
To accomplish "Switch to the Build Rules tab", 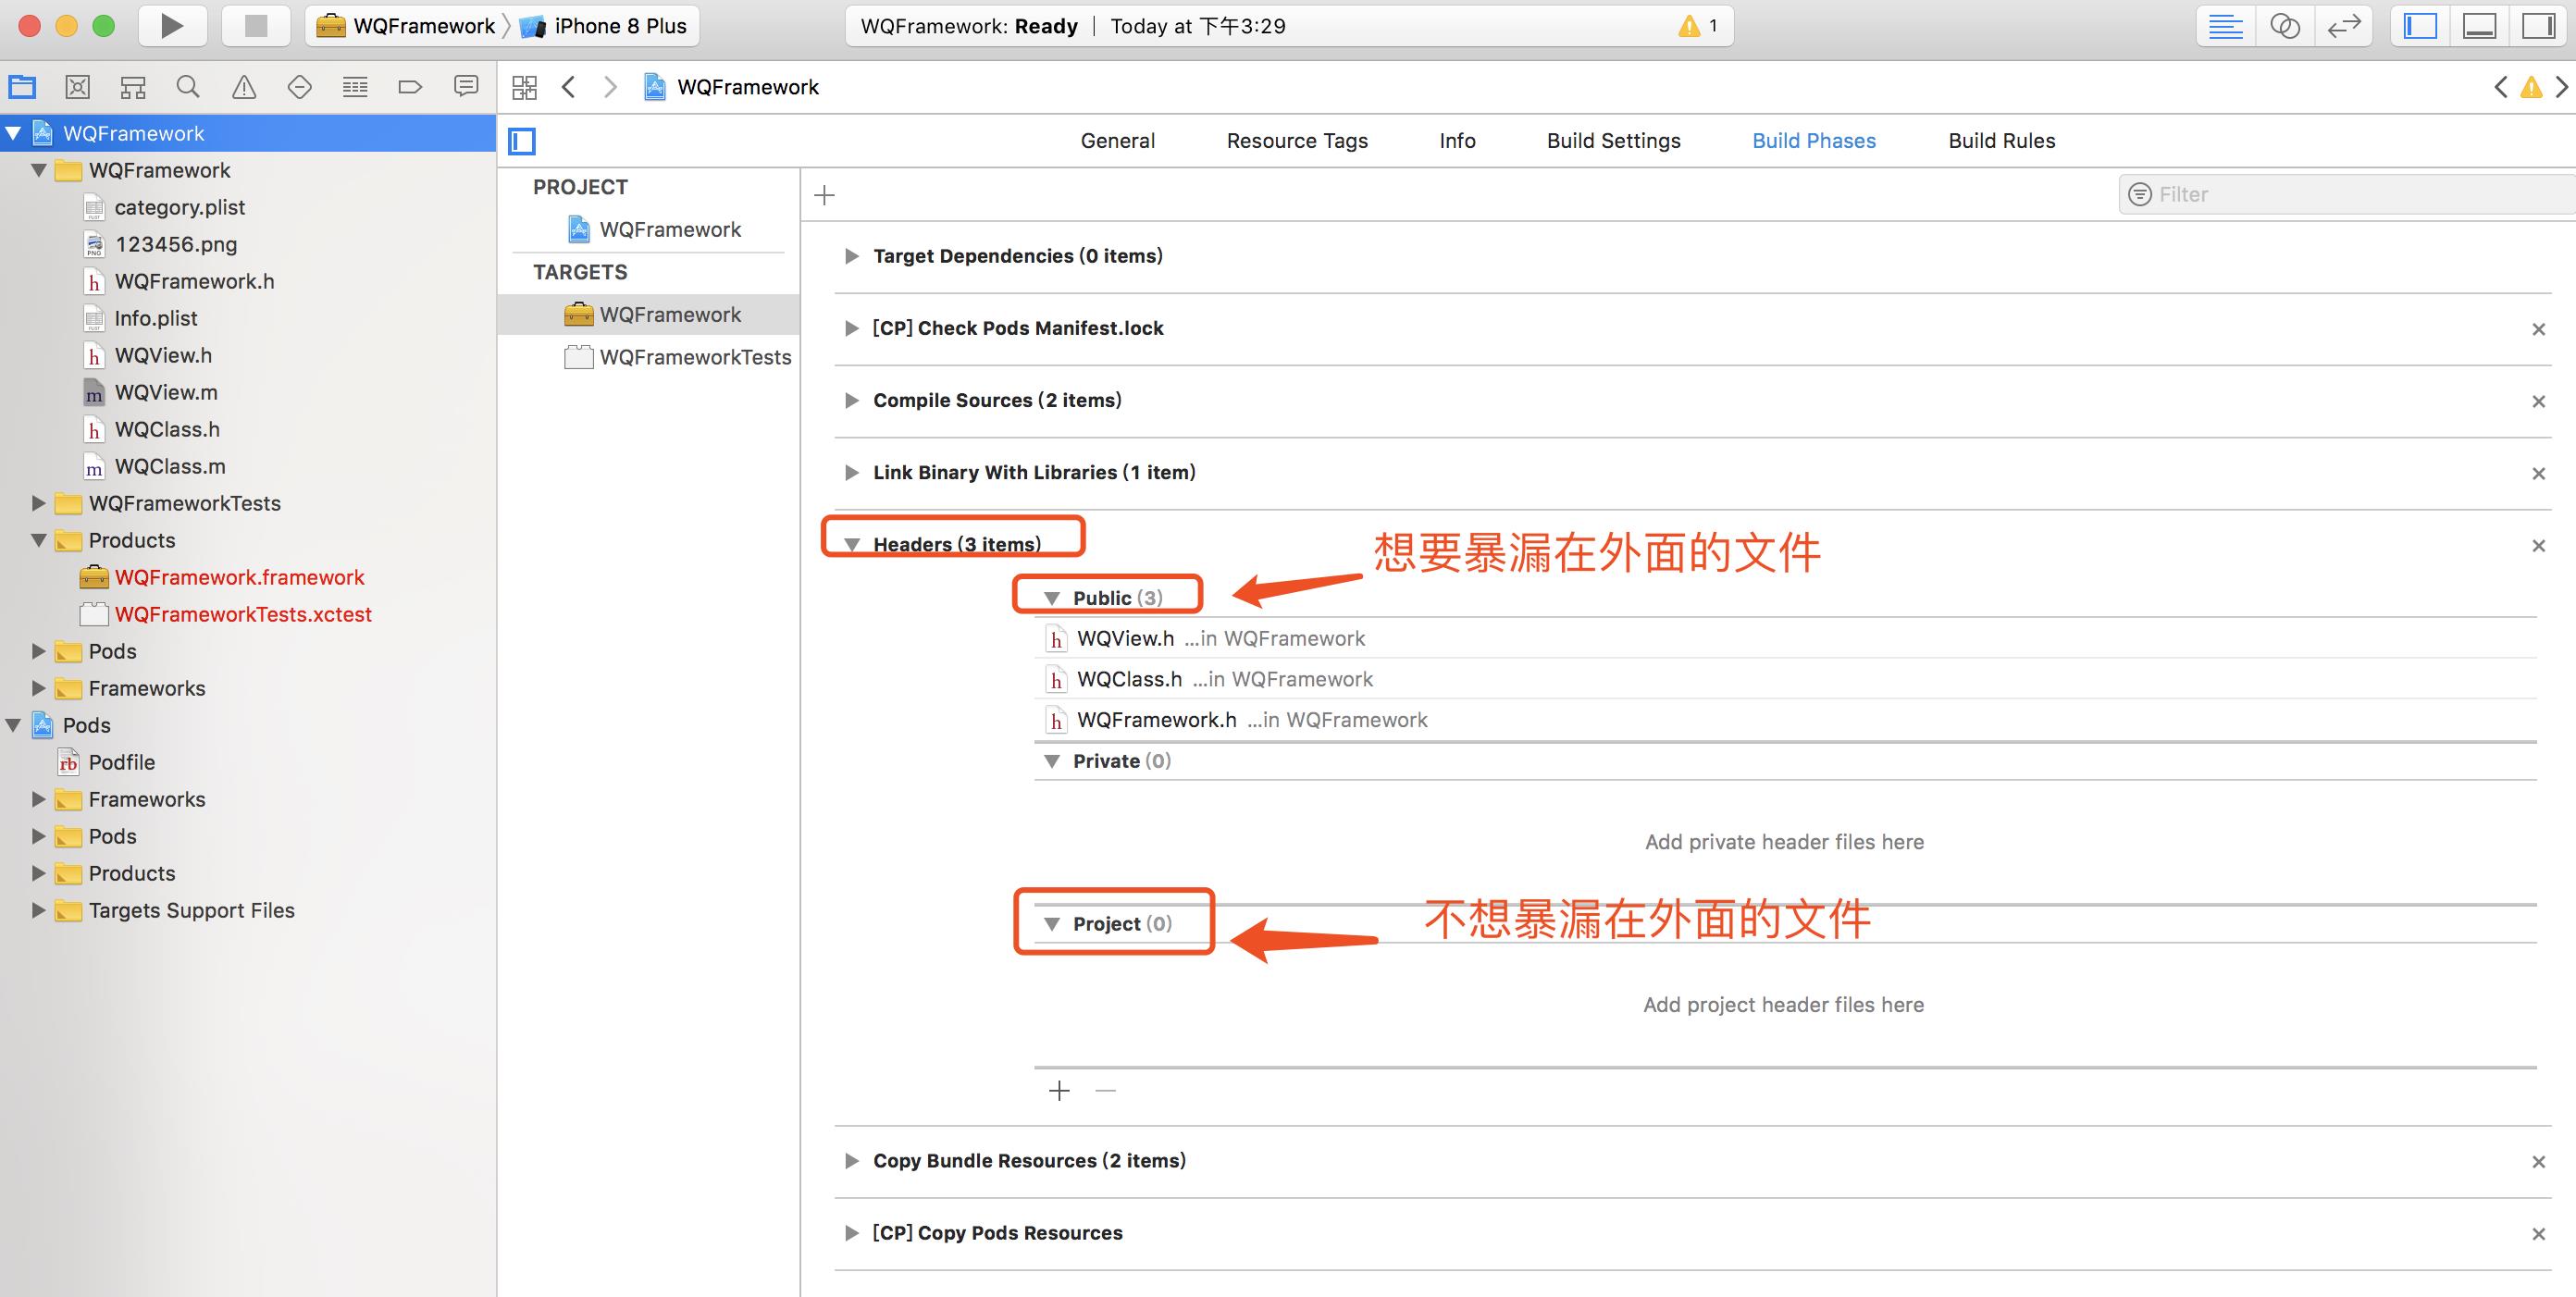I will pyautogui.click(x=2001, y=141).
